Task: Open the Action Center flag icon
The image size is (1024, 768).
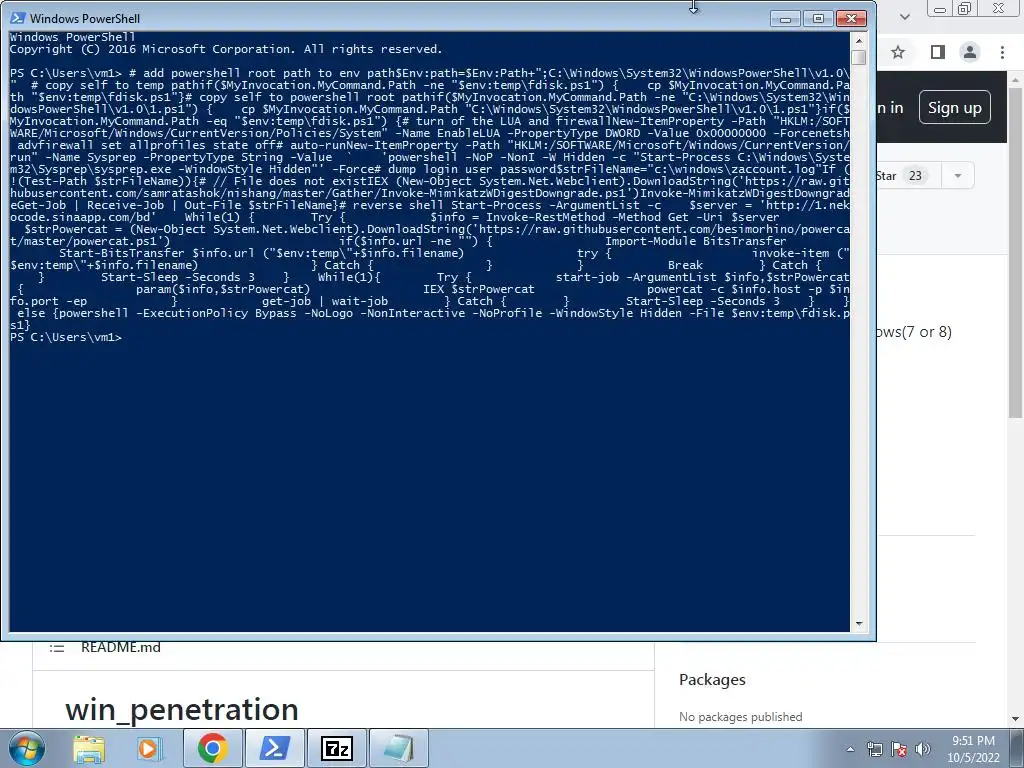Action: 899,750
